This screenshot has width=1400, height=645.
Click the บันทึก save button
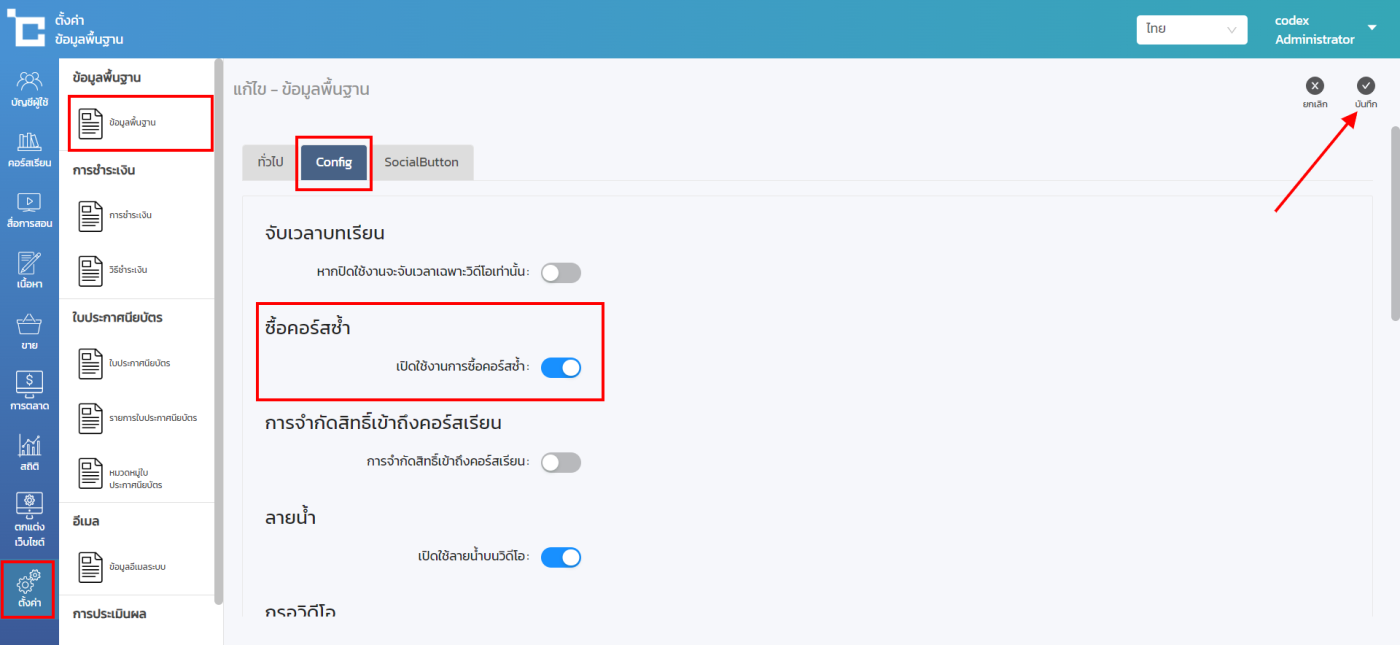pyautogui.click(x=1366, y=92)
